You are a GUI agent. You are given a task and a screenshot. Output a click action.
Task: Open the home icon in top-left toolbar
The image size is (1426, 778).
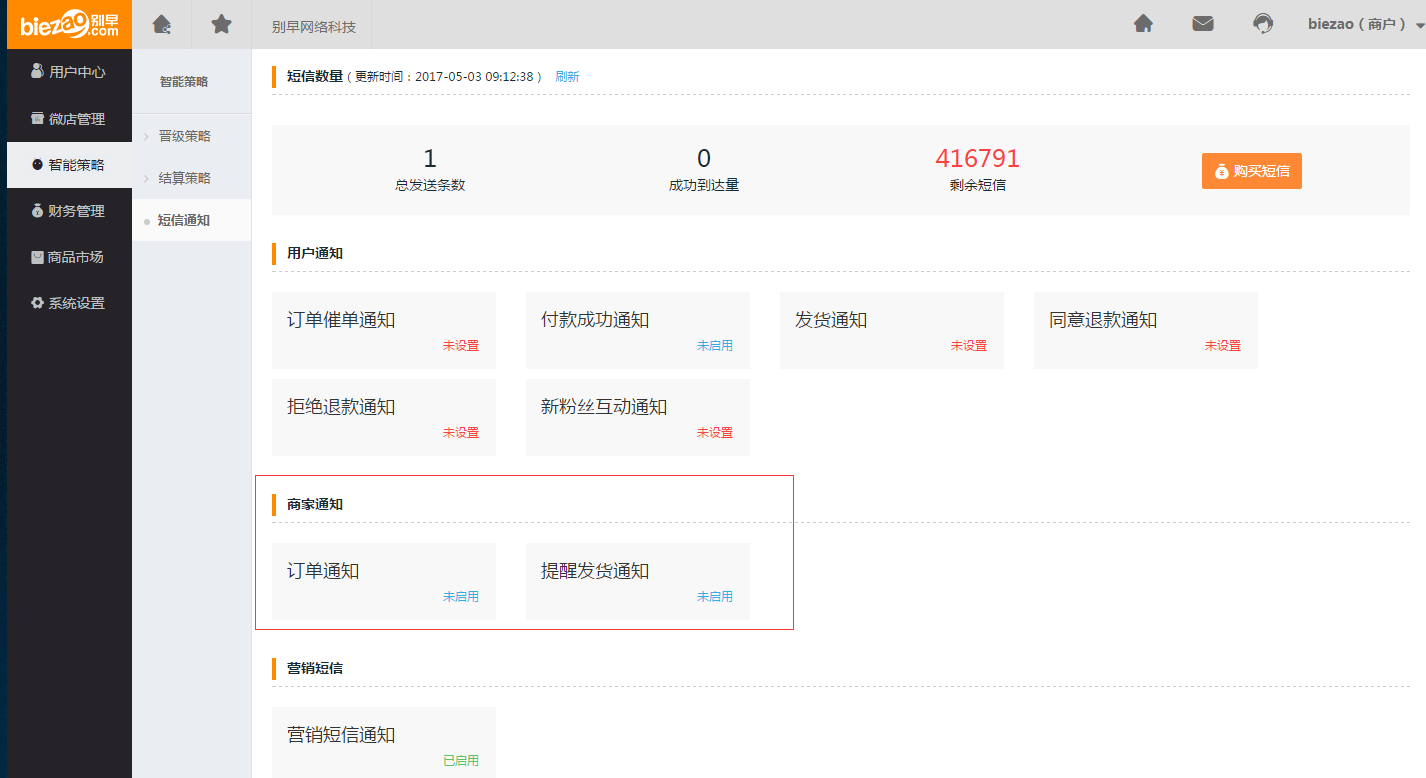click(161, 25)
